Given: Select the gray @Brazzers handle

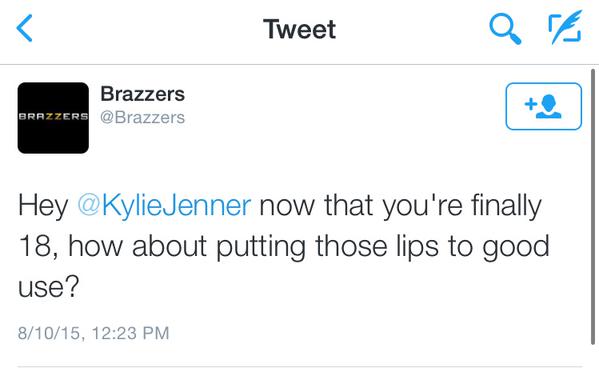Looking at the screenshot, I should (142, 117).
